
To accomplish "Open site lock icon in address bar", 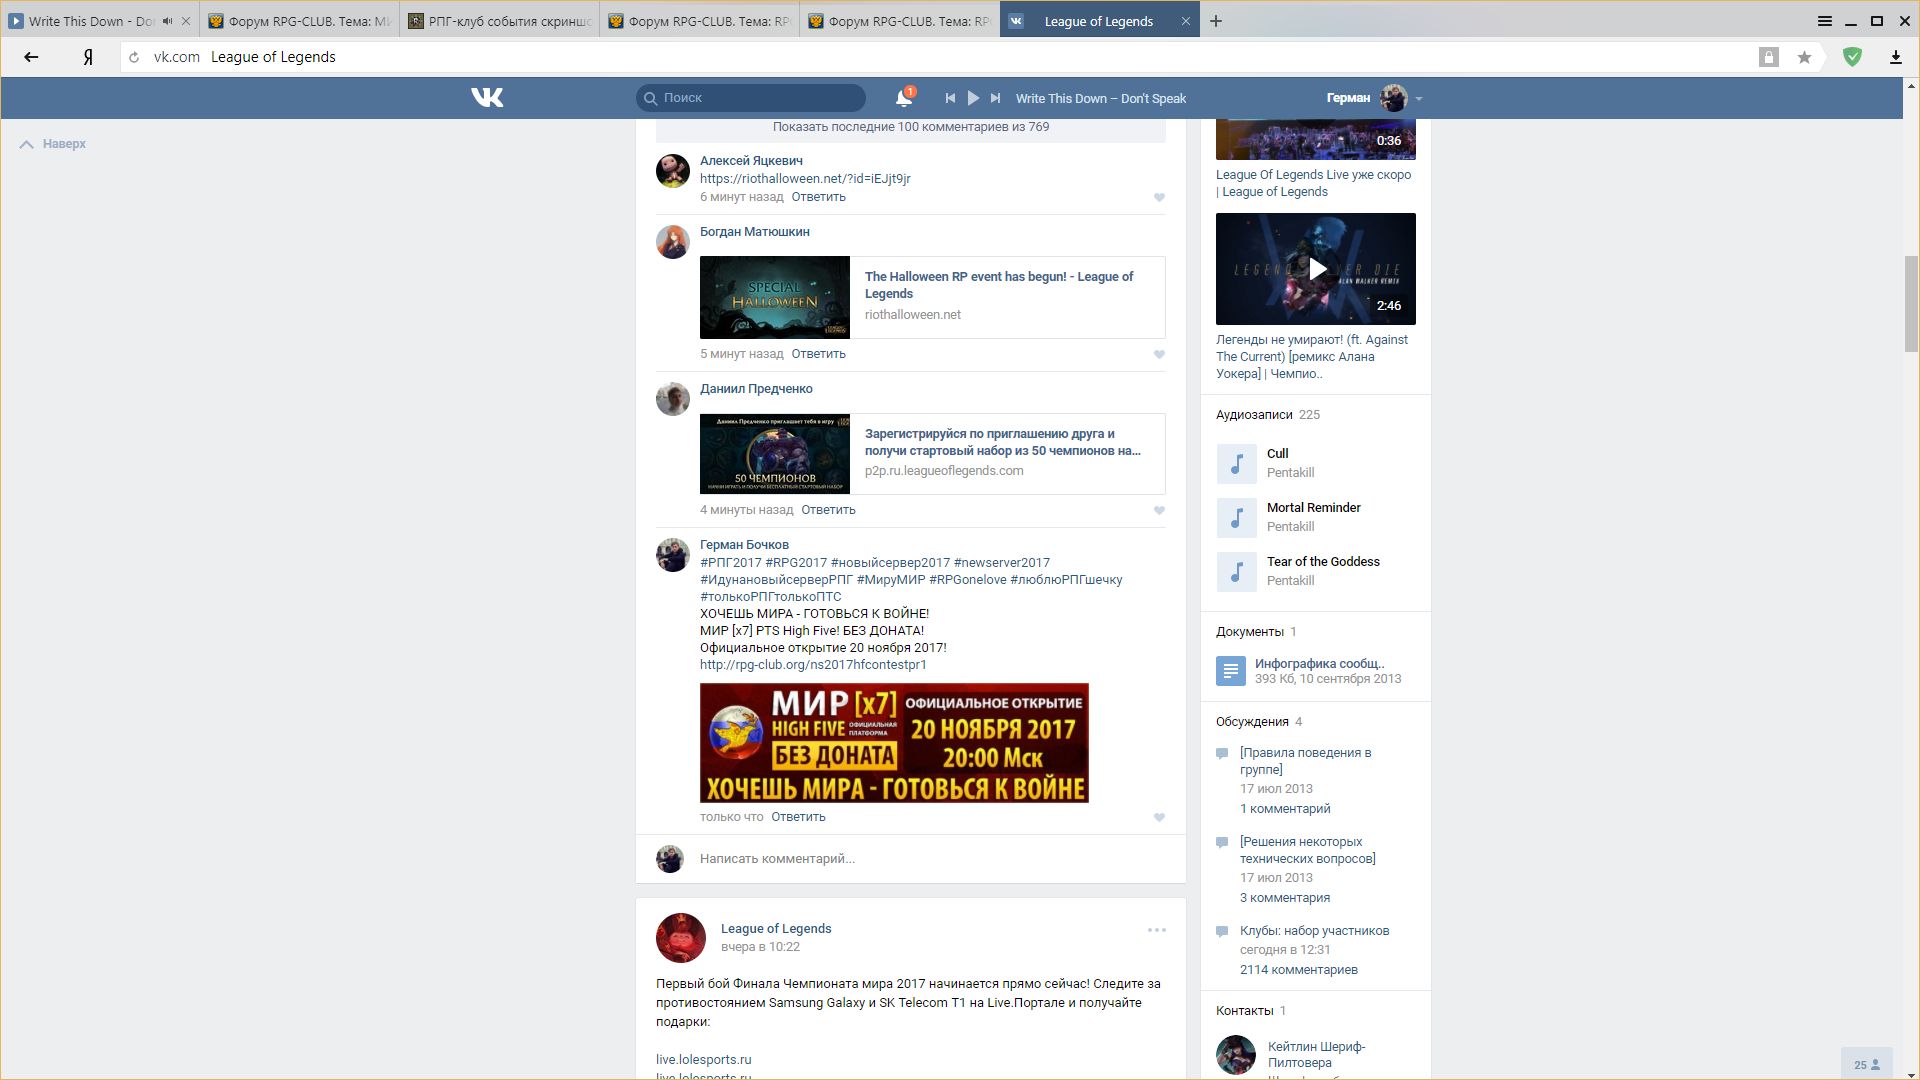I will 1768,57.
